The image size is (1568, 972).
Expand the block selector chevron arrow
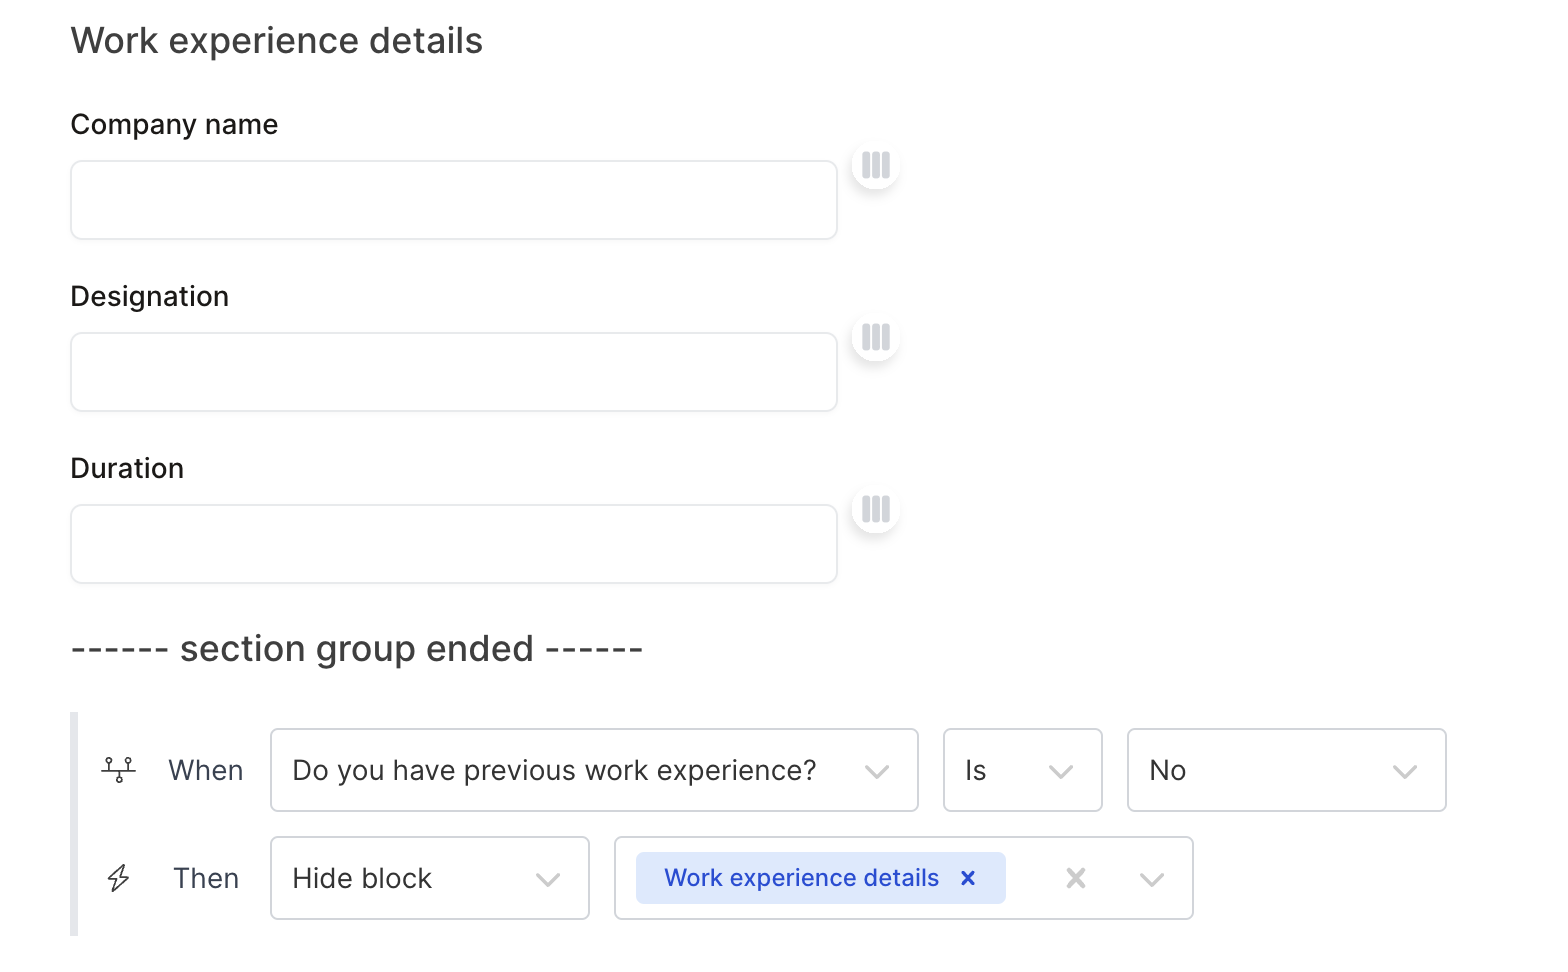pos(1152,879)
